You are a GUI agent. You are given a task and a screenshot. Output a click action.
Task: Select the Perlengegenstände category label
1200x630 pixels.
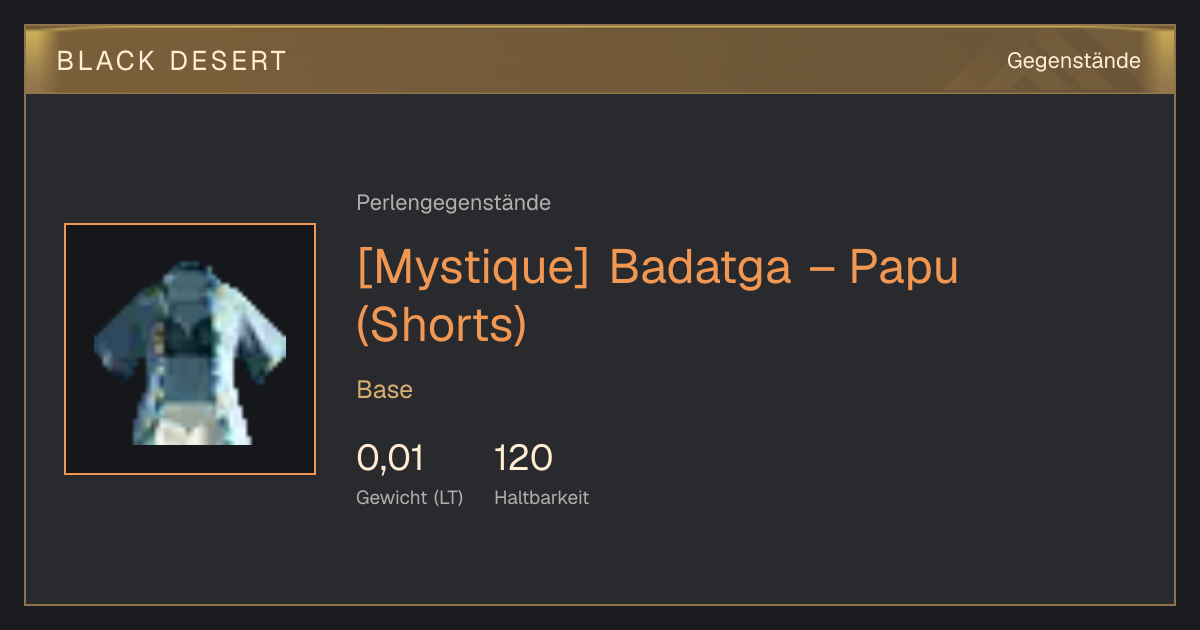[453, 203]
